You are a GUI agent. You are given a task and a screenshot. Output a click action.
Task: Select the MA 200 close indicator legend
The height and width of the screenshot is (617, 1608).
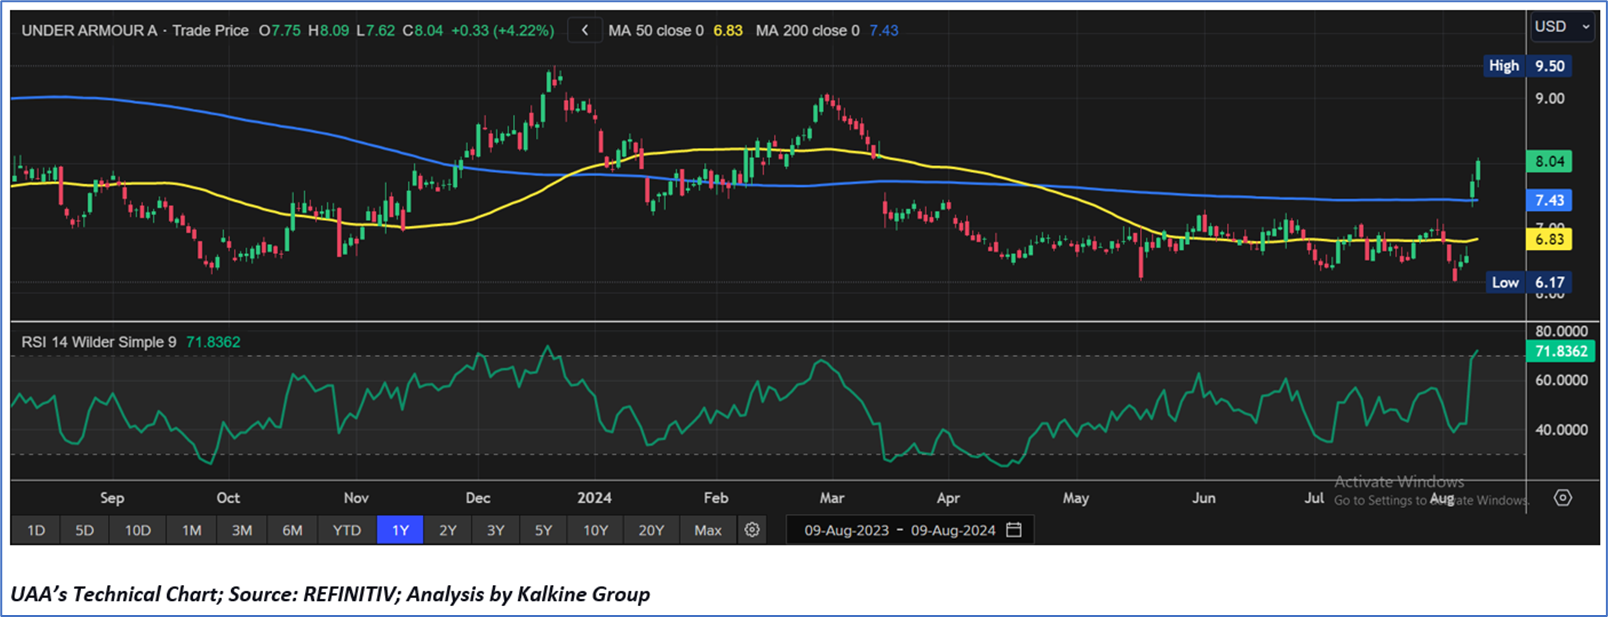[826, 31]
